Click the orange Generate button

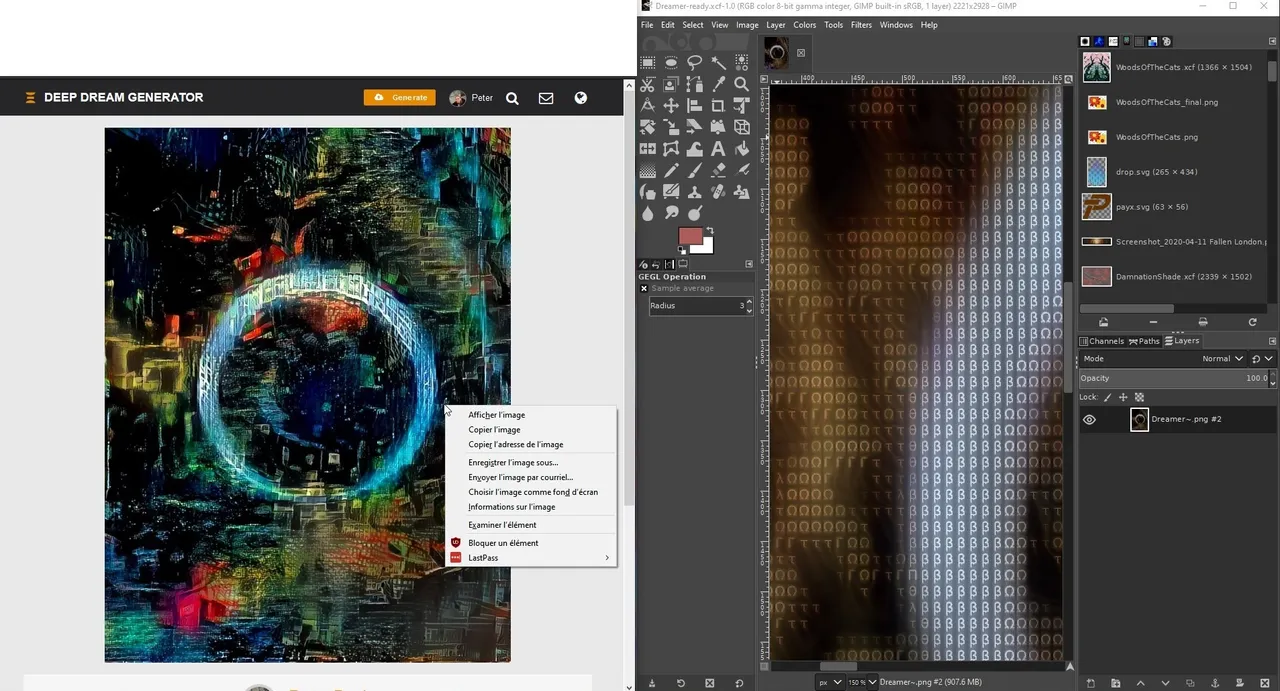coord(400,98)
